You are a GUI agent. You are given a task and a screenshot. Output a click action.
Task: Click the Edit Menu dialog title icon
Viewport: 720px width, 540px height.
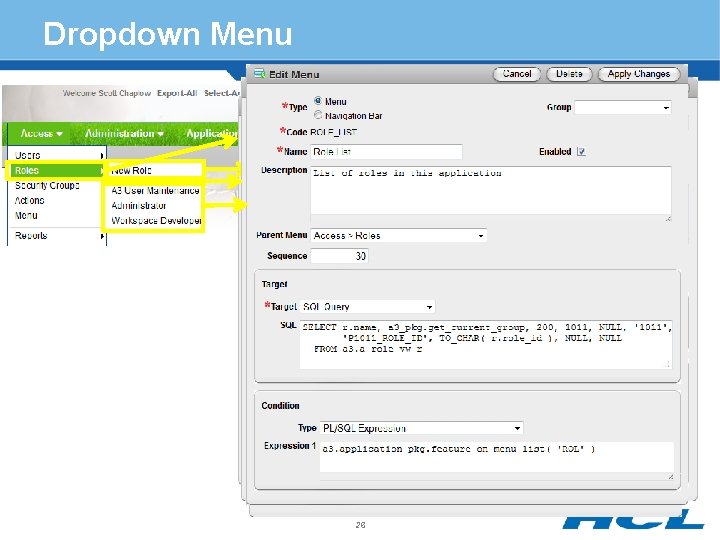[x=259, y=73]
